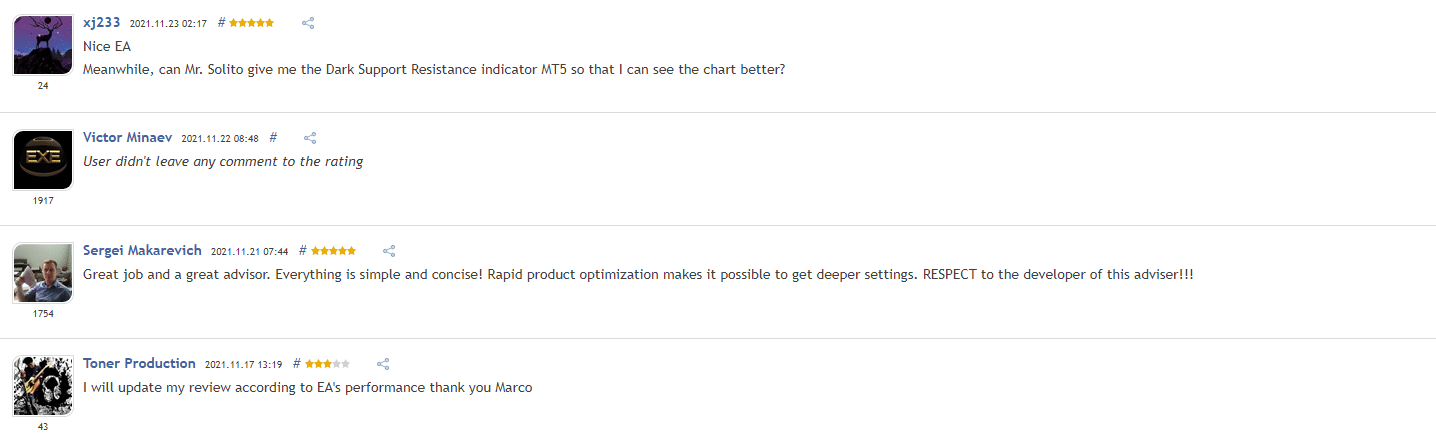Screen dimensions: 1436x444
Task: Click the # permalink on Victor Minaev's review
Action: [273, 137]
